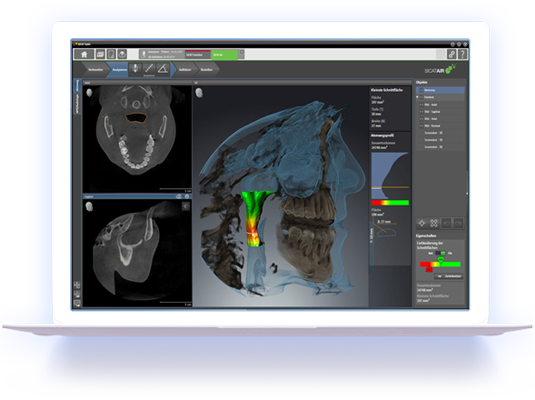
Task: Toggle Farbkodierung Aus/Ein switch
Action: pyautogui.click(x=440, y=253)
